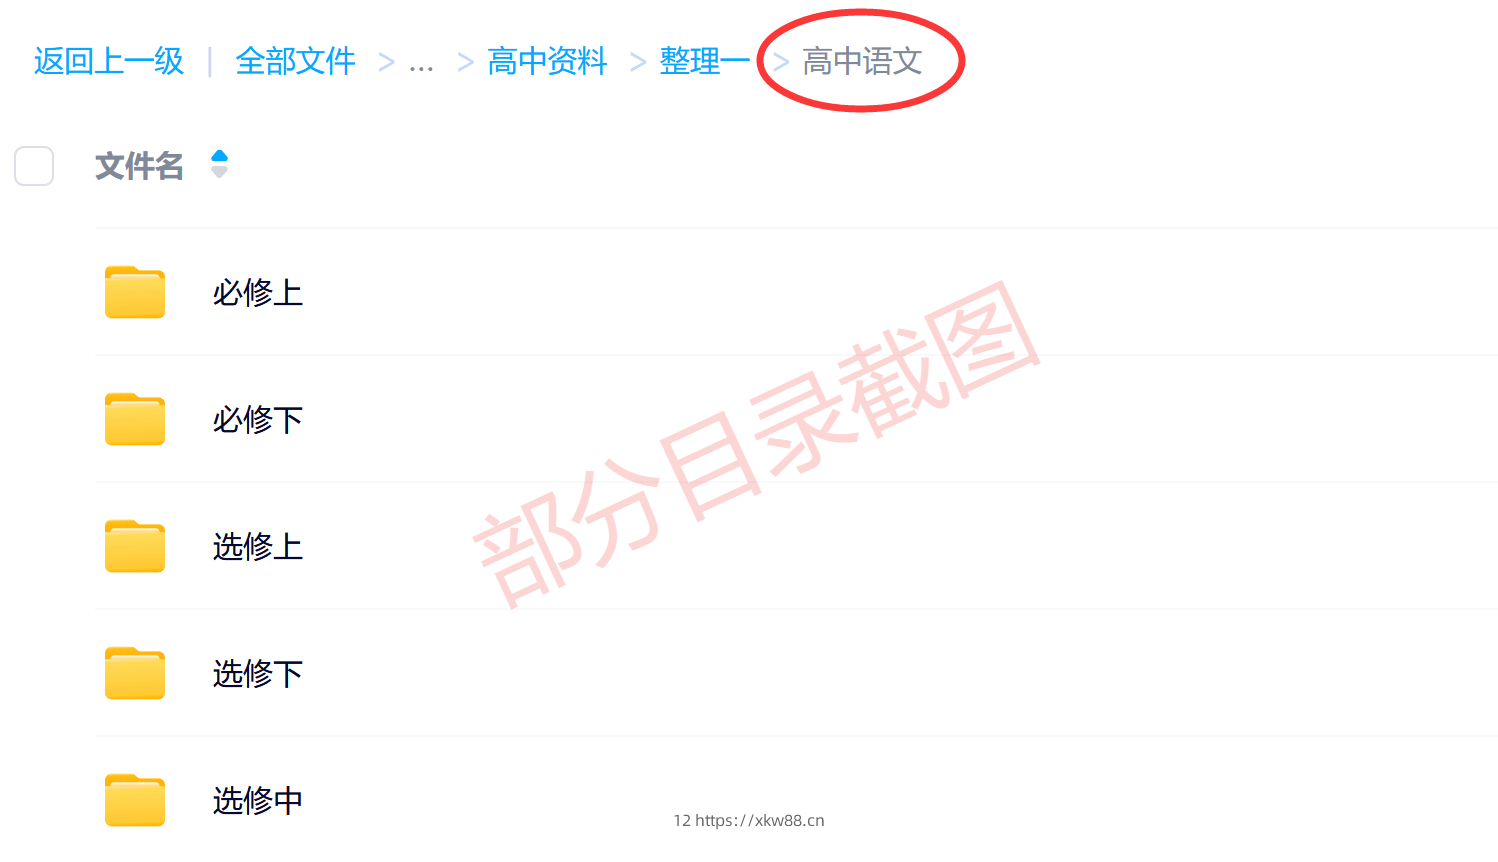Click the chevron after 全部文件 breadcrumb
The image size is (1498, 862).
tap(386, 62)
